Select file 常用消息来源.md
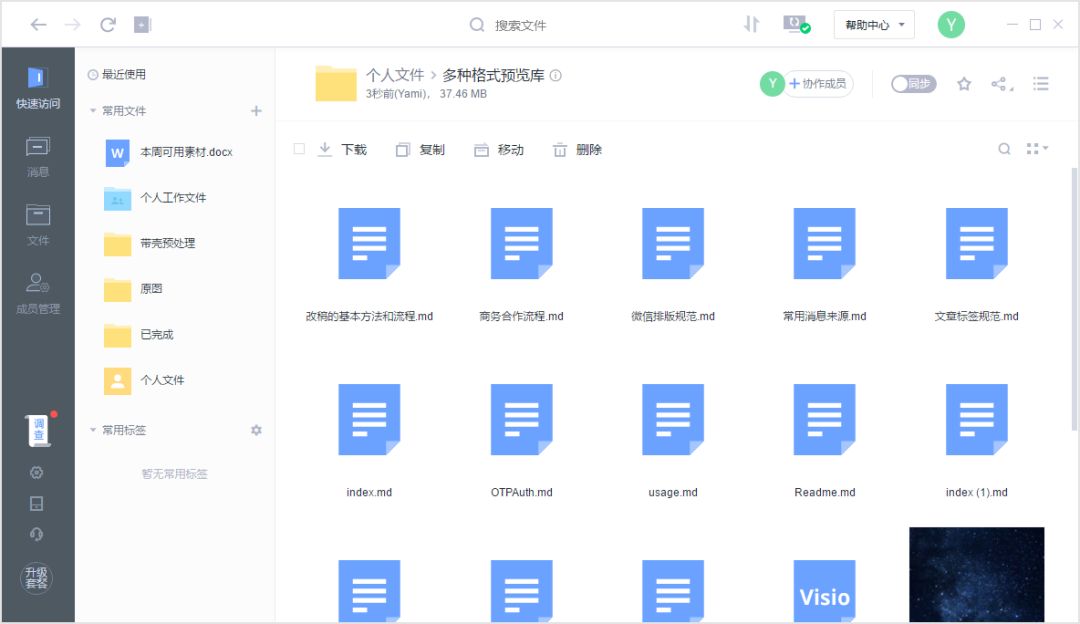The width and height of the screenshot is (1080, 624). (x=824, y=264)
